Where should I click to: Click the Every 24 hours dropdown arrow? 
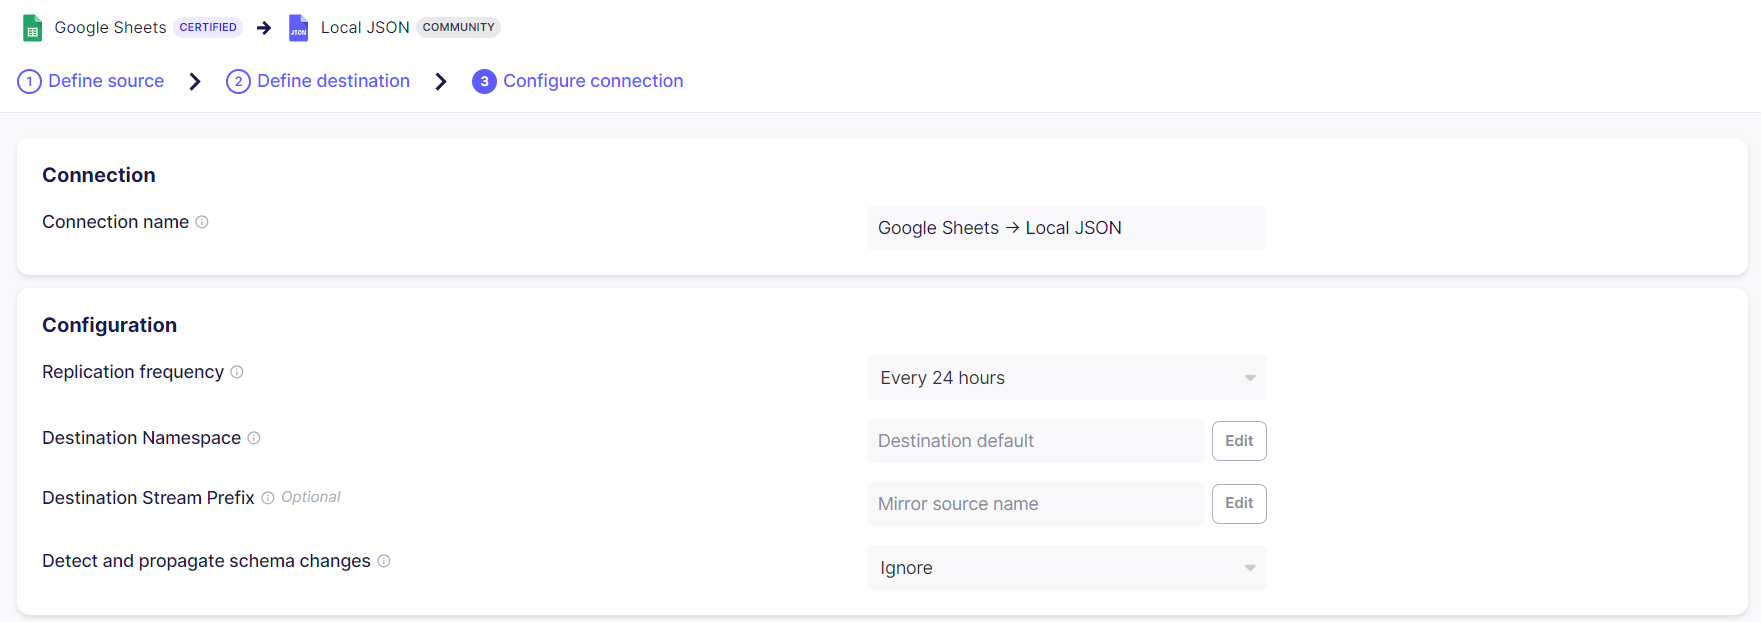(x=1249, y=378)
